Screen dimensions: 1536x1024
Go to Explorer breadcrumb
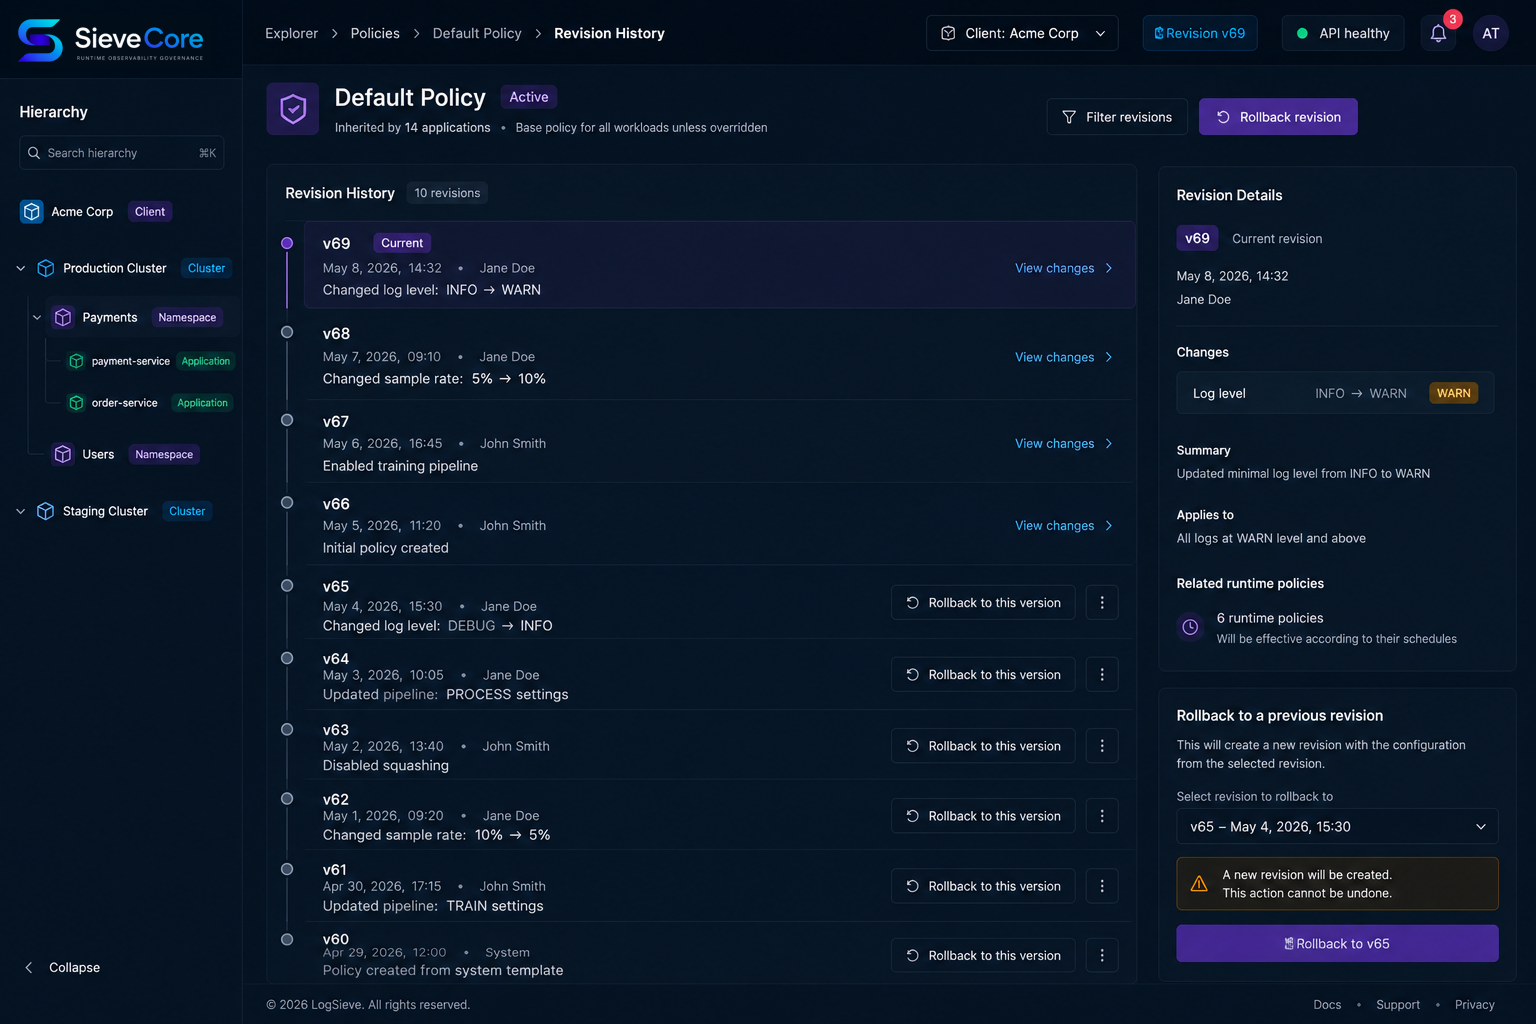(291, 33)
